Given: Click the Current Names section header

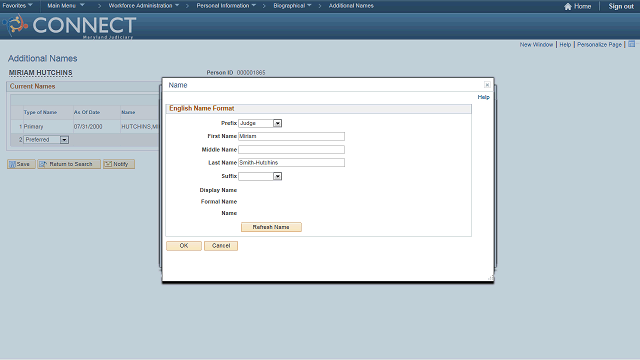Looking at the screenshot, I should coord(32,87).
